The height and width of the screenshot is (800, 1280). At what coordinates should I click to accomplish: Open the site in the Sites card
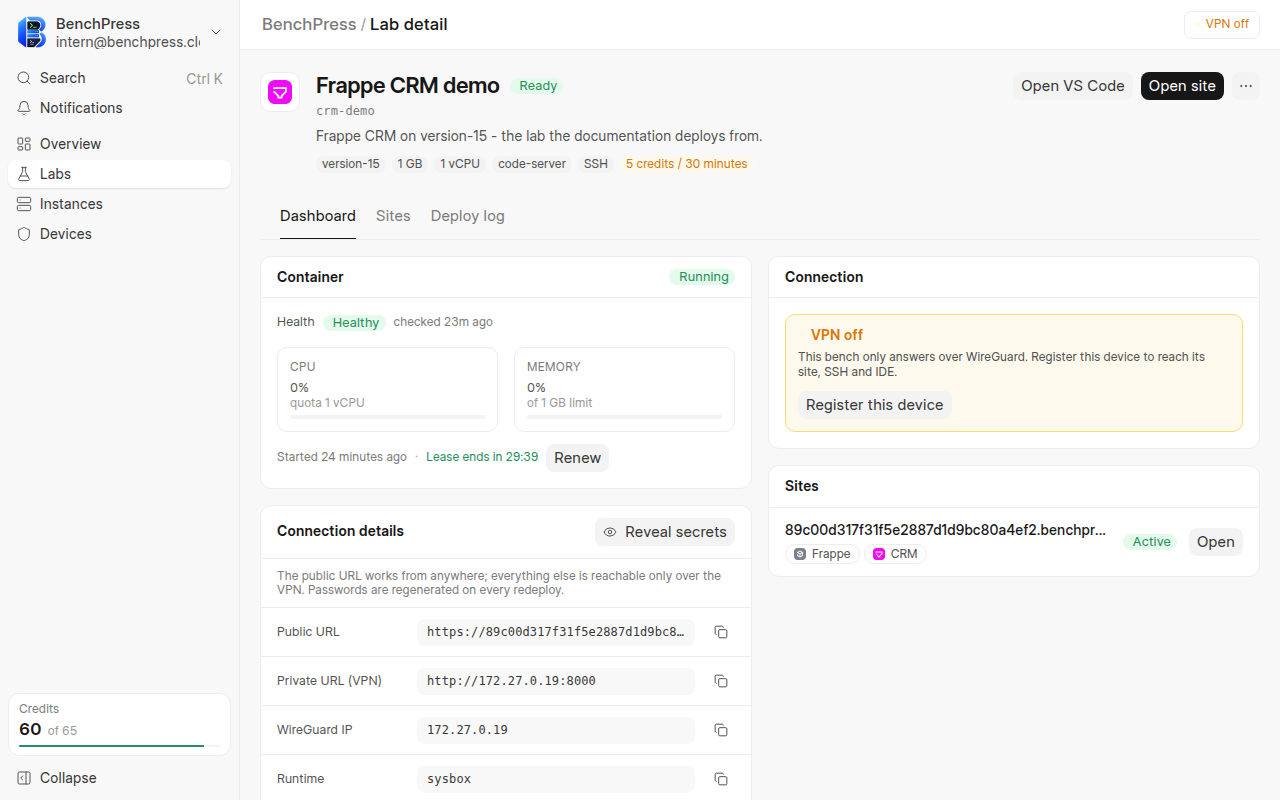1216,542
